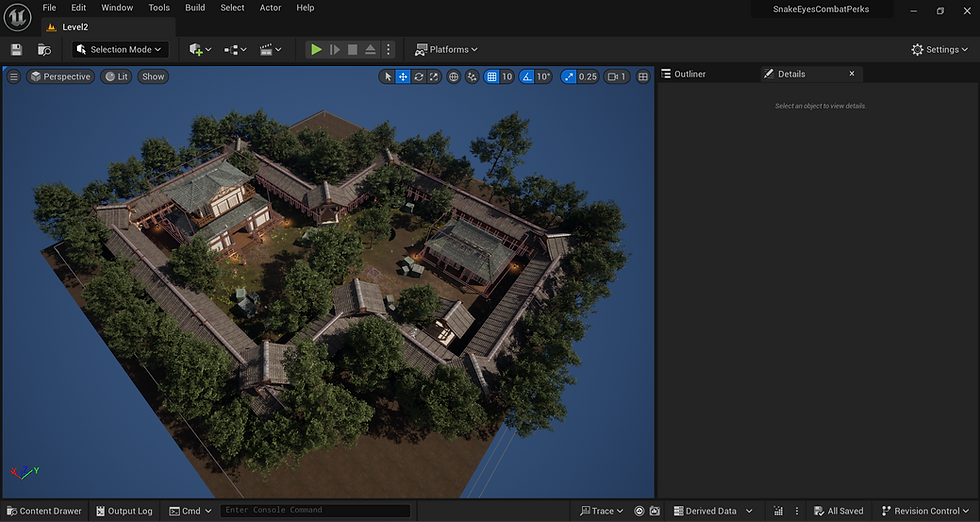Open the Settings dropdown
This screenshot has width=980, height=522.
pos(939,49)
